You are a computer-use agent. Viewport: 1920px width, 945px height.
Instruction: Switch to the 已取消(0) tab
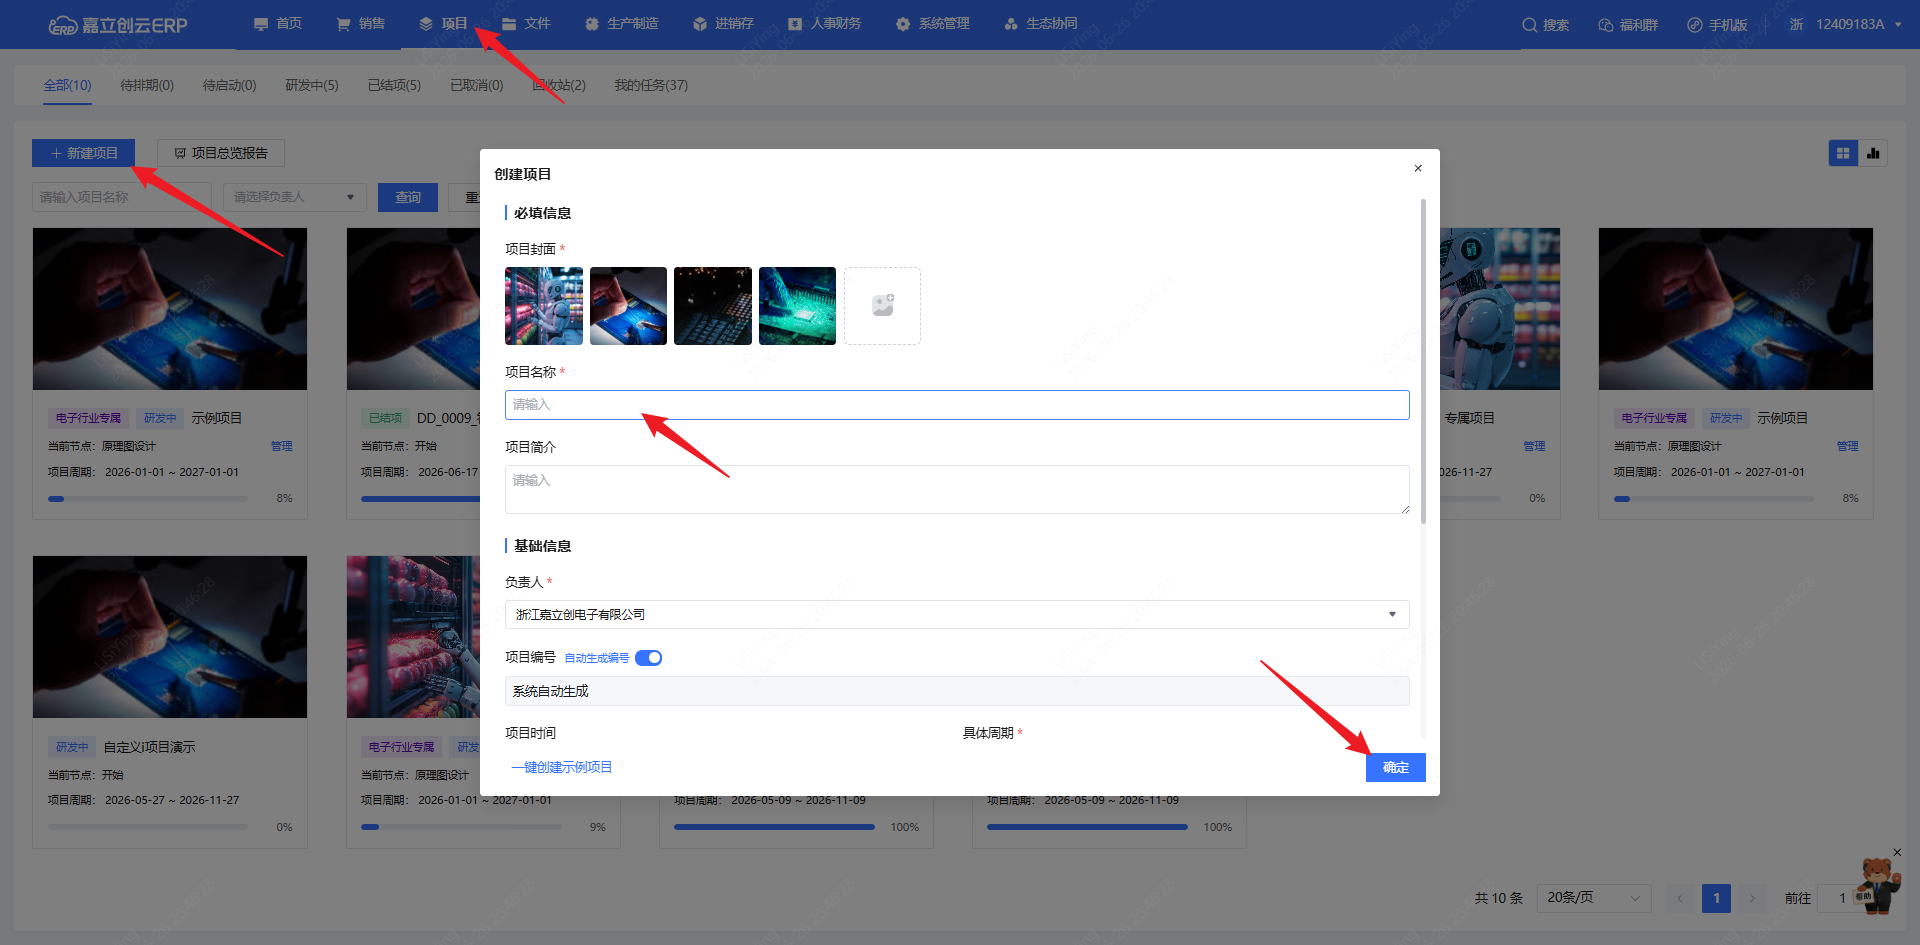[x=477, y=85]
